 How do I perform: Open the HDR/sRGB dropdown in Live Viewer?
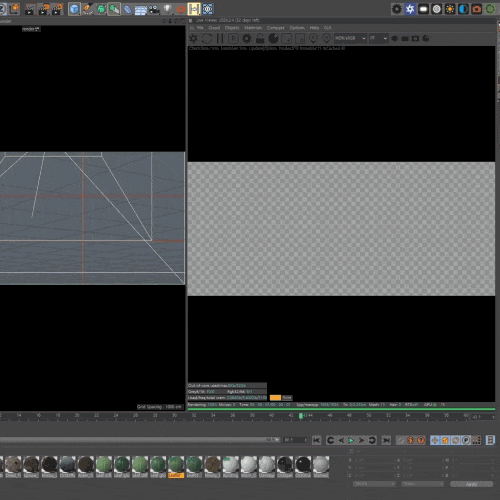[350, 38]
